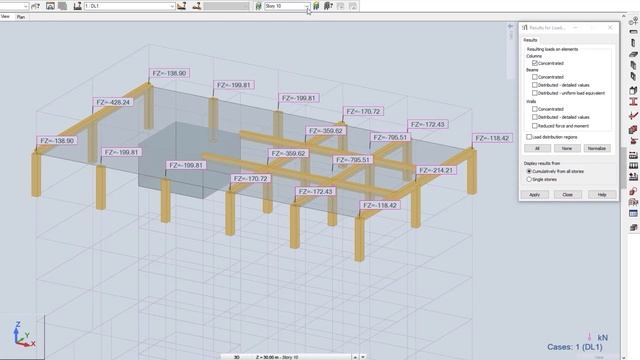
Task: Click the vertical scrollbar of the view
Action: 623,167
